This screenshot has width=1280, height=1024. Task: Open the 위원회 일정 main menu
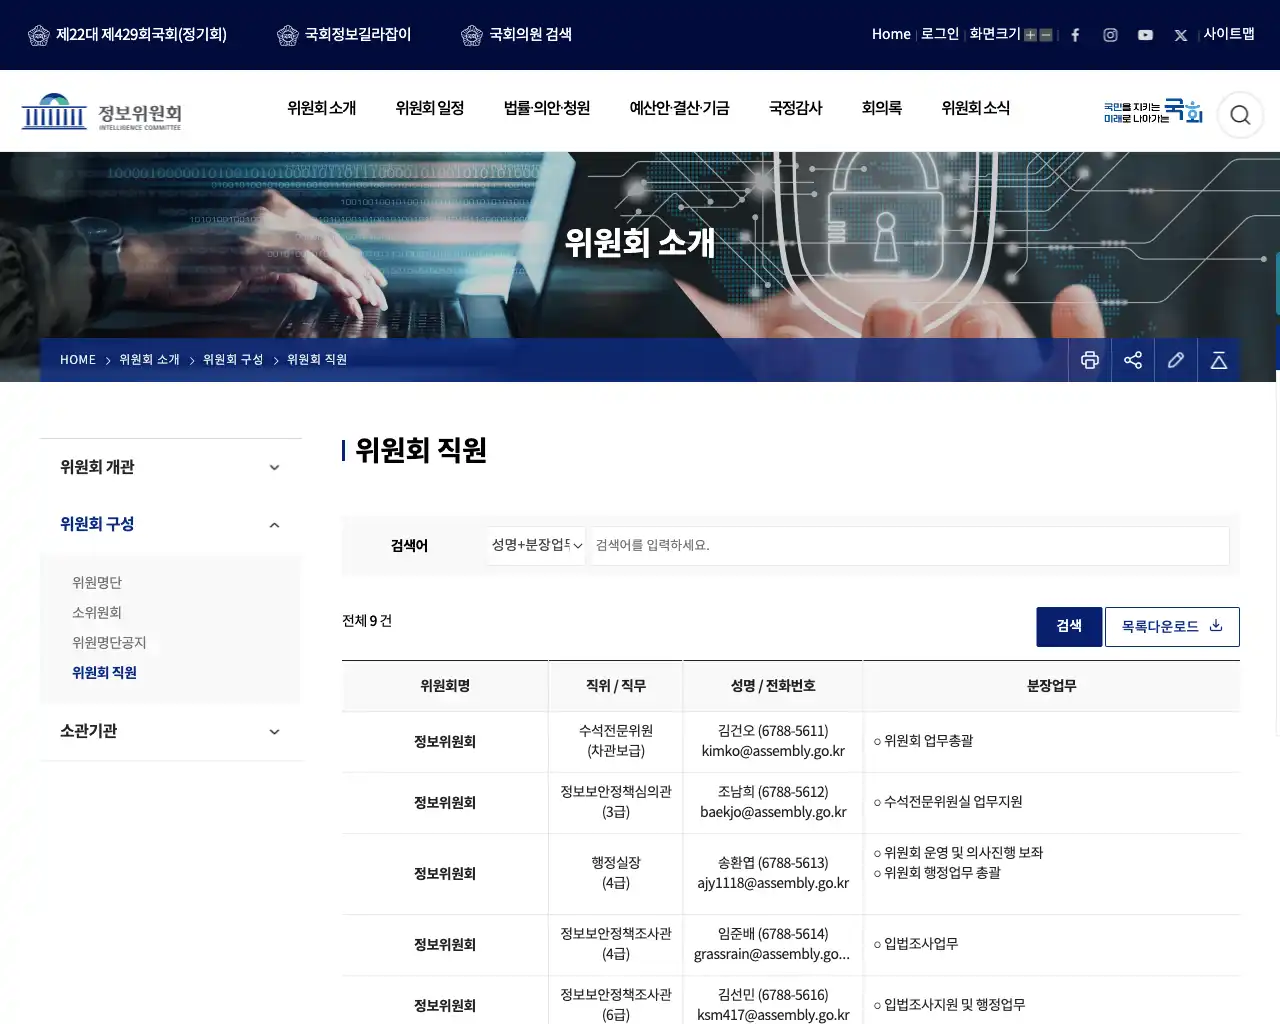click(x=430, y=108)
